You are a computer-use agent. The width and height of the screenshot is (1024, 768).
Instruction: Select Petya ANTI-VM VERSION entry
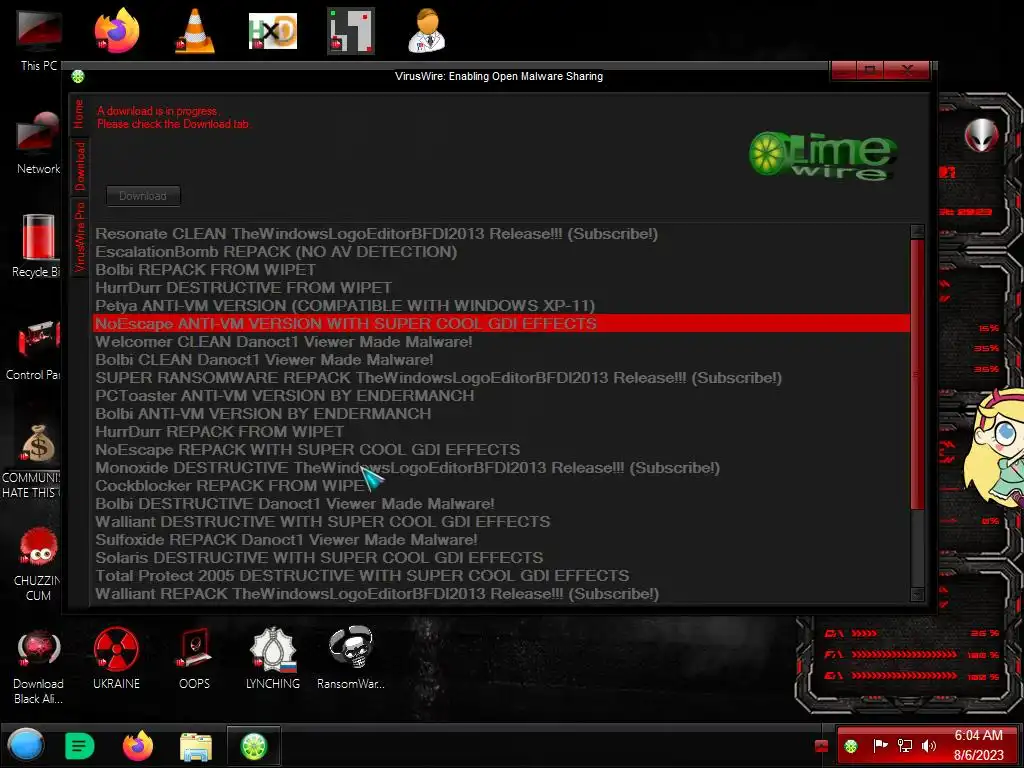tap(502, 306)
